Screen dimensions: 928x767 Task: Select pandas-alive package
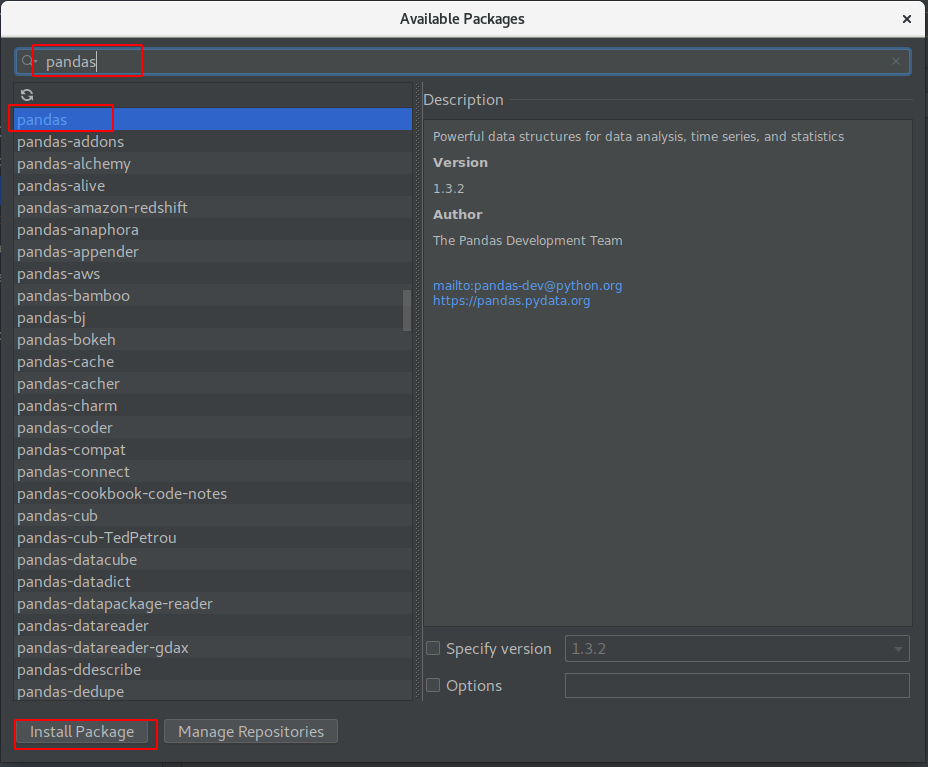[x=213, y=185]
